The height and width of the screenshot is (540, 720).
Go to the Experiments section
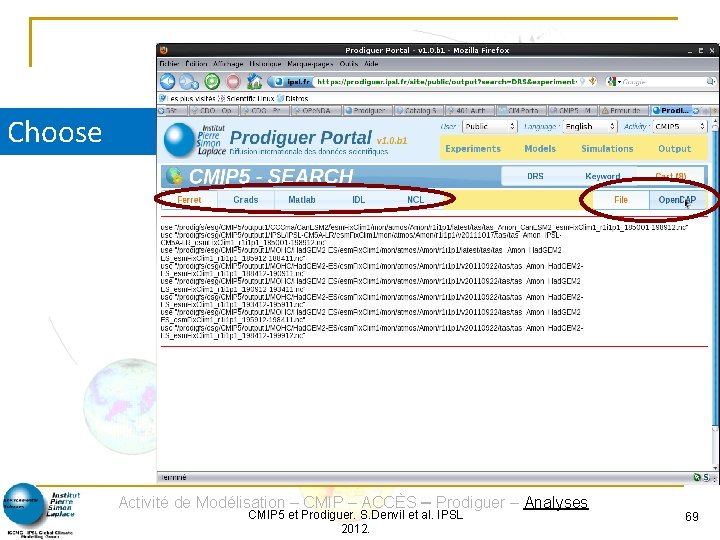coord(473,149)
